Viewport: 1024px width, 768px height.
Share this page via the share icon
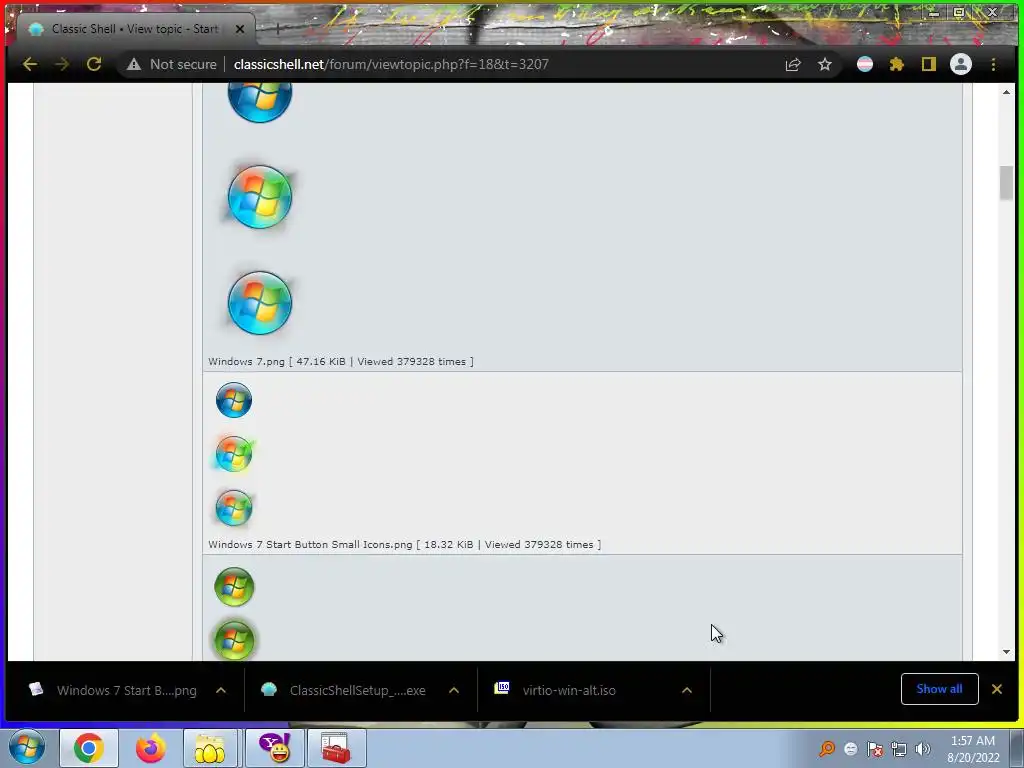pos(793,64)
